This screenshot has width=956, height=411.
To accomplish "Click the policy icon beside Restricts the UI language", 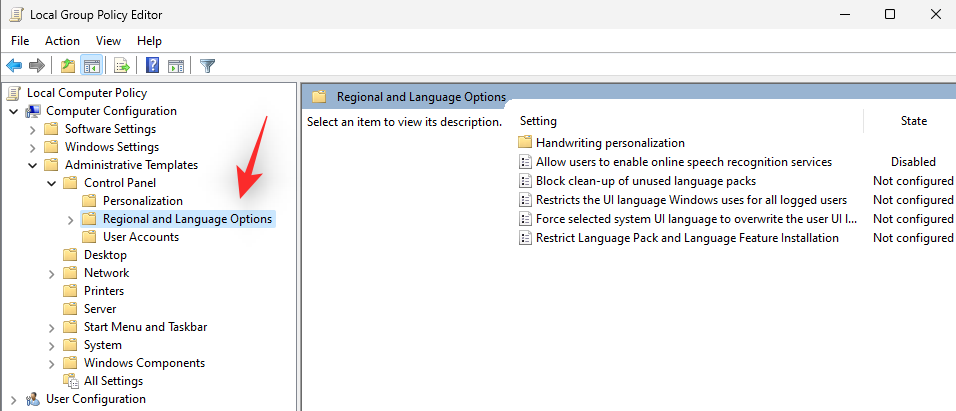I will [x=525, y=200].
